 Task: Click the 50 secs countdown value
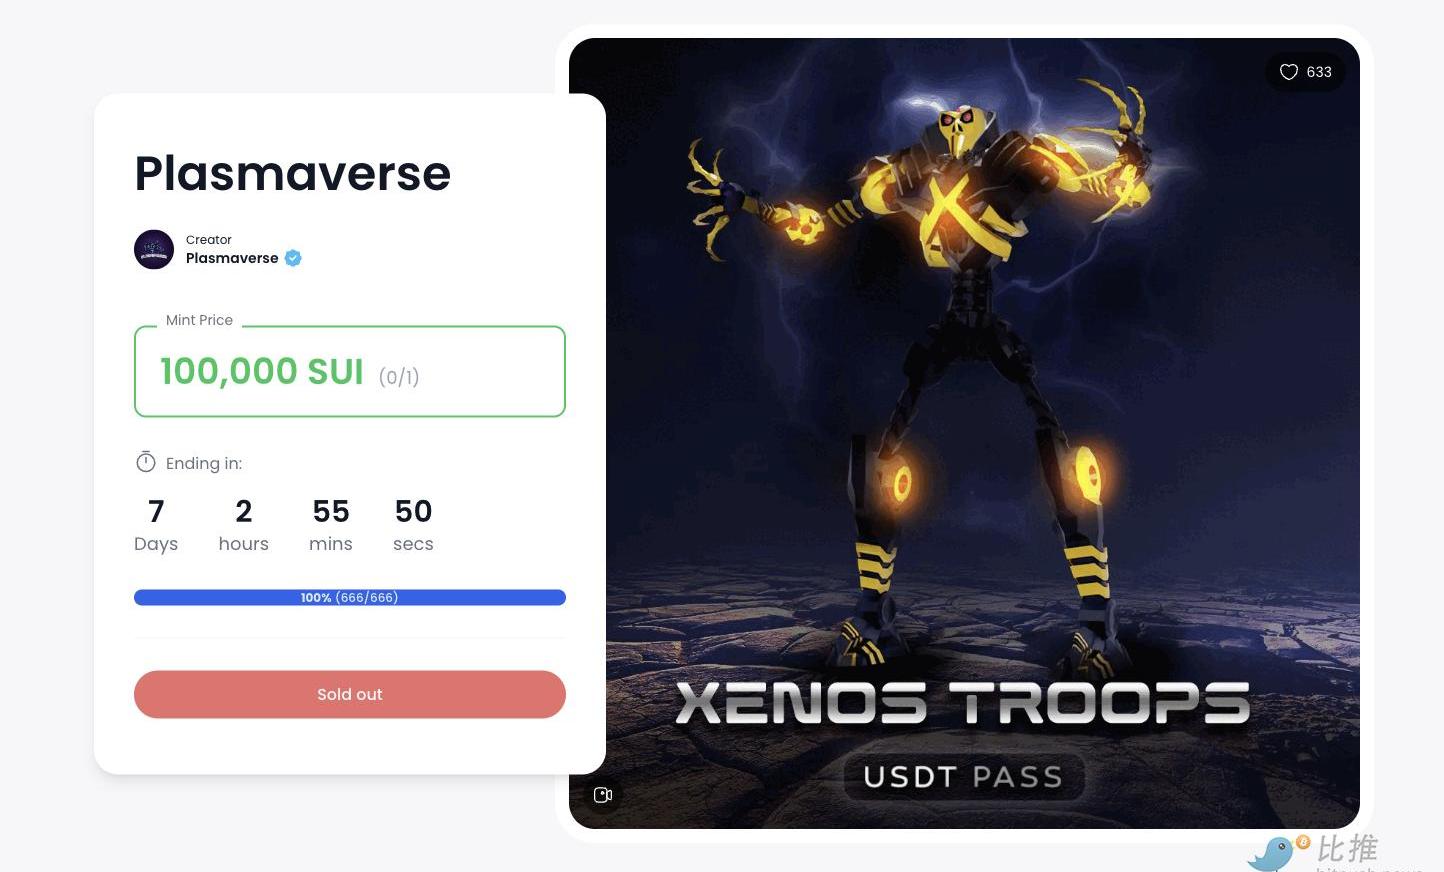413,525
